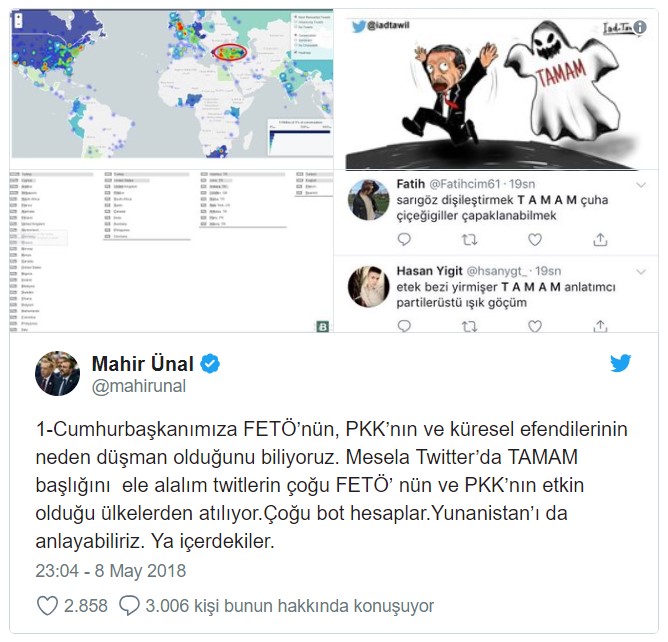This screenshot has height=642, width=668.
Task: Expand options chevron on Hasan Yigit's tweet
Action: tap(641, 272)
